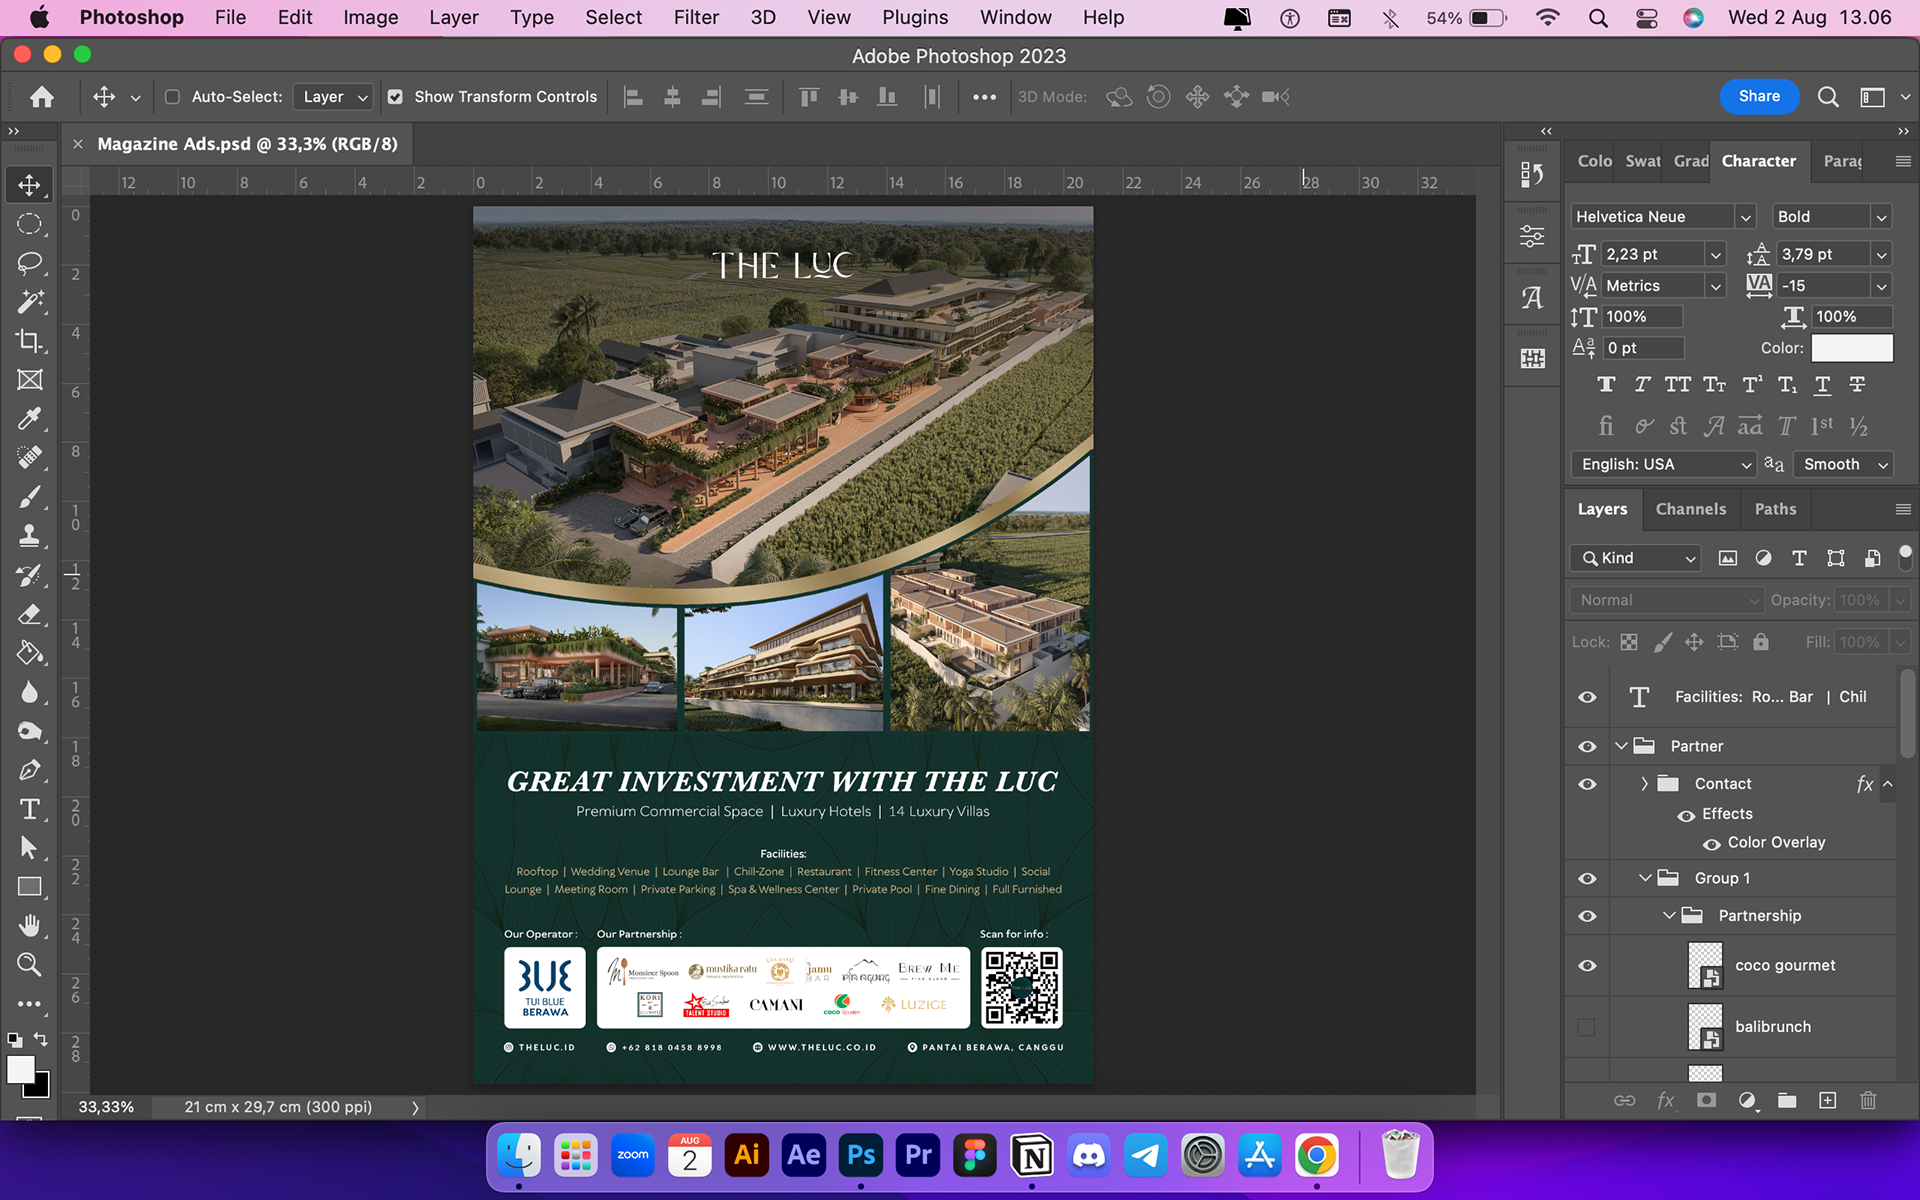This screenshot has height=1200, width=1920.
Task: Select the Hand tool
Action: (x=29, y=926)
